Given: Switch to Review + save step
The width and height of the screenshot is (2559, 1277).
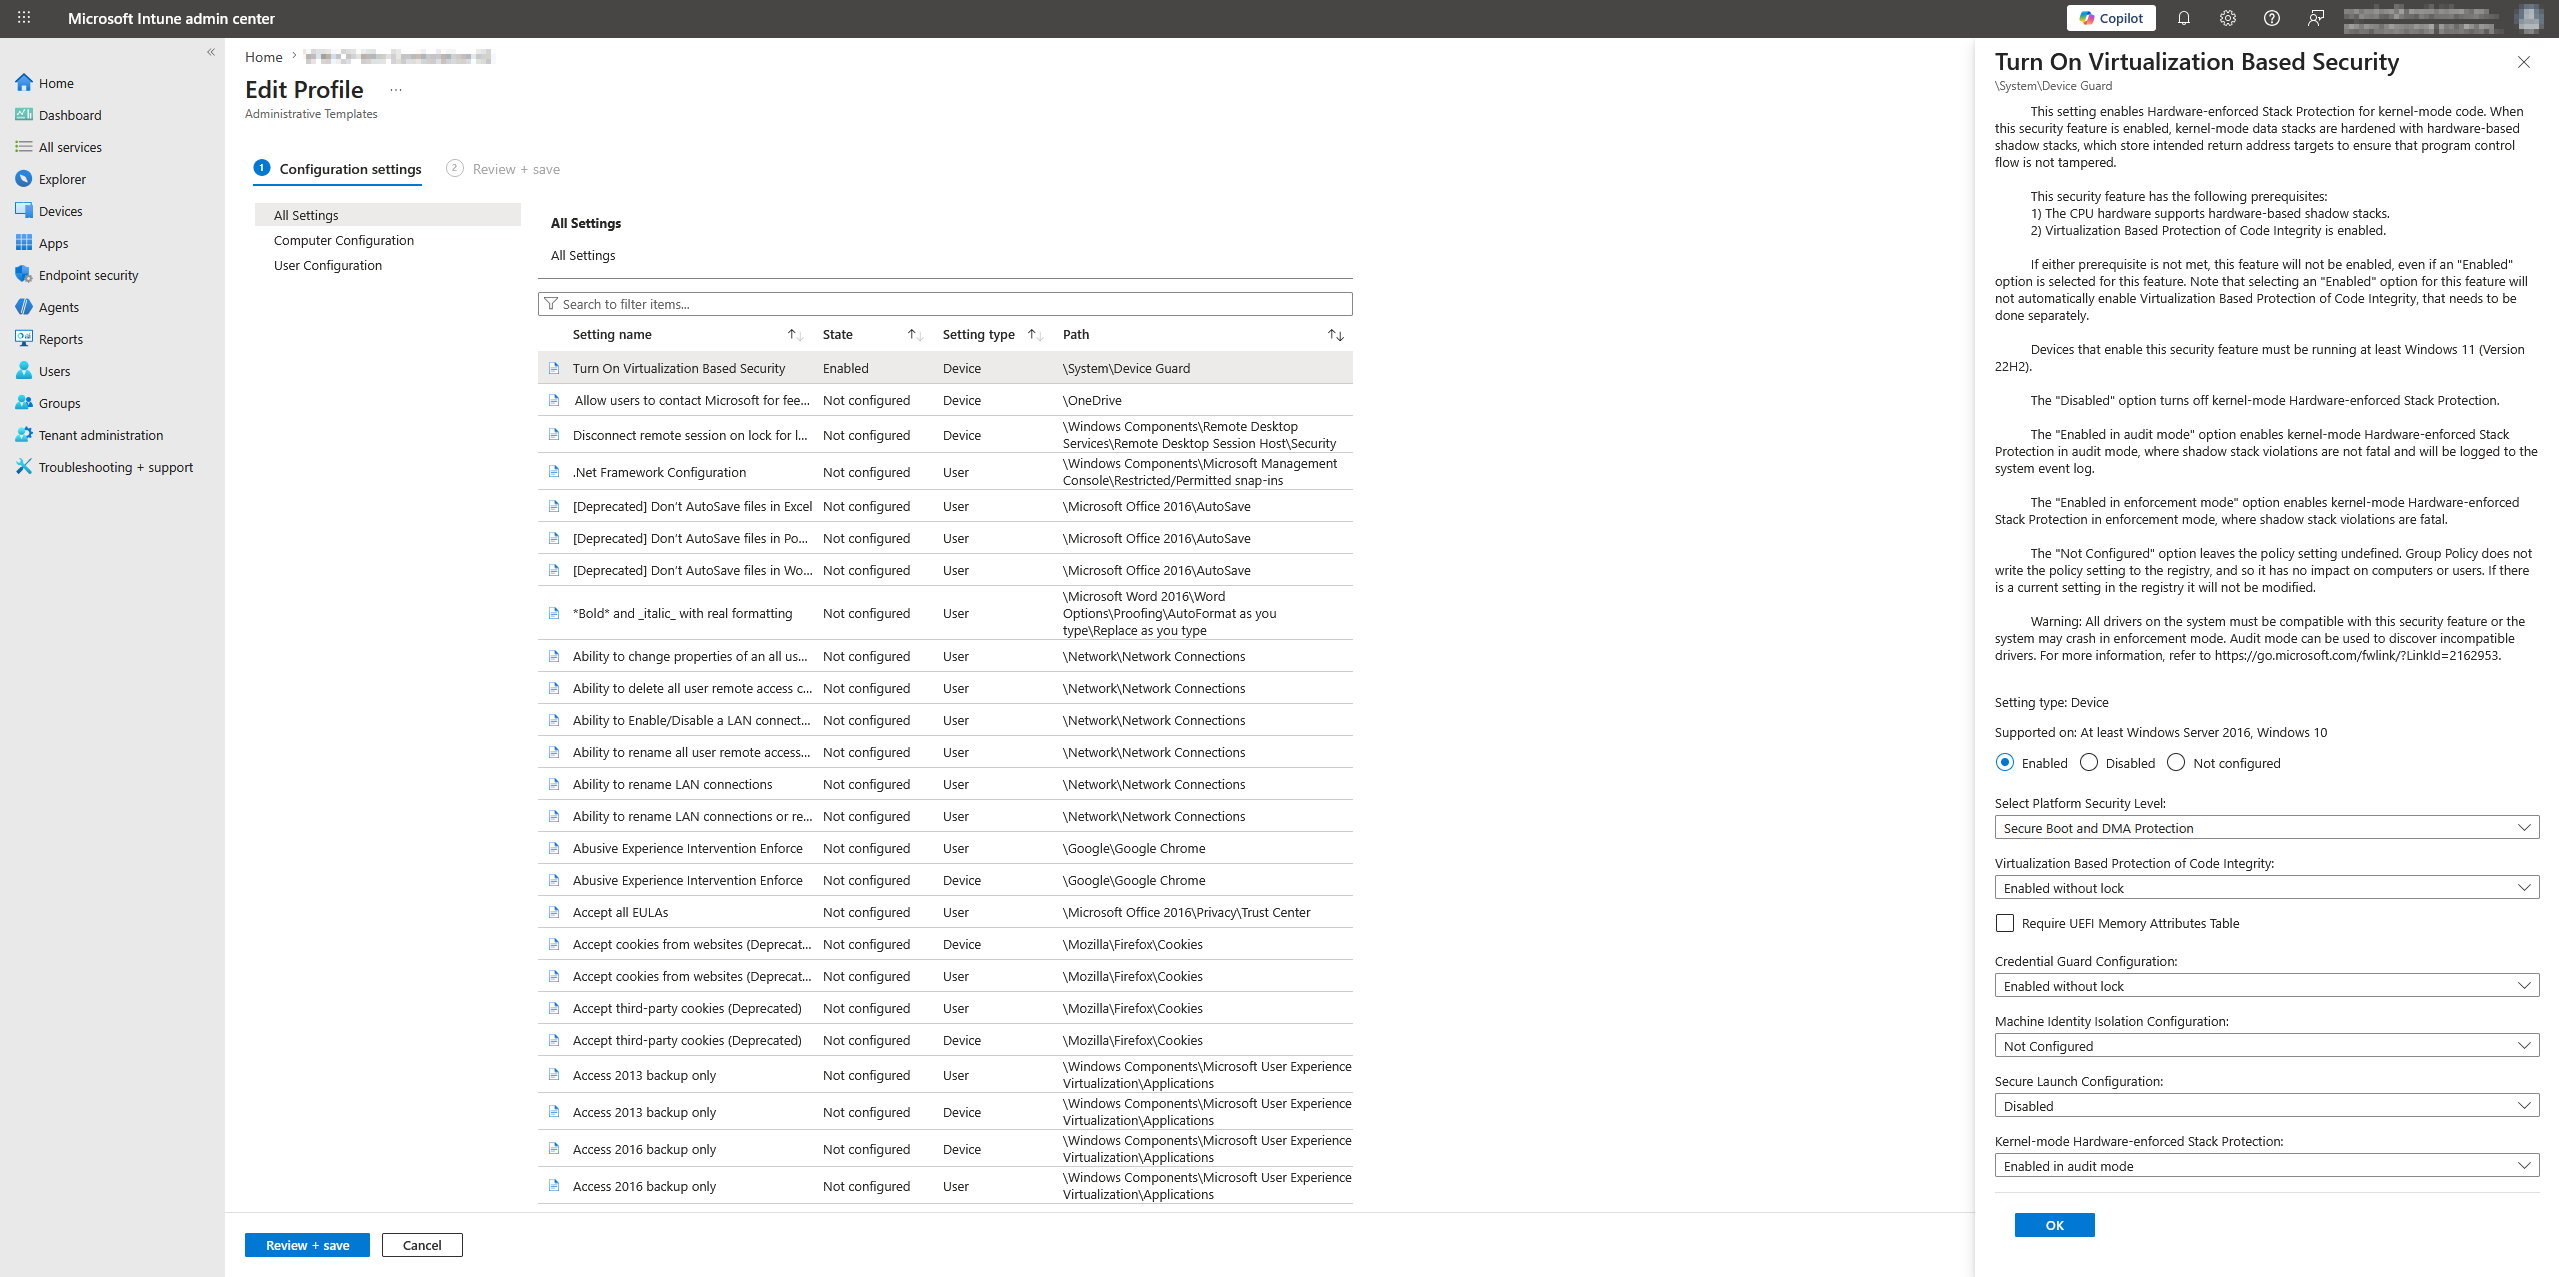Looking at the screenshot, I should [503, 169].
